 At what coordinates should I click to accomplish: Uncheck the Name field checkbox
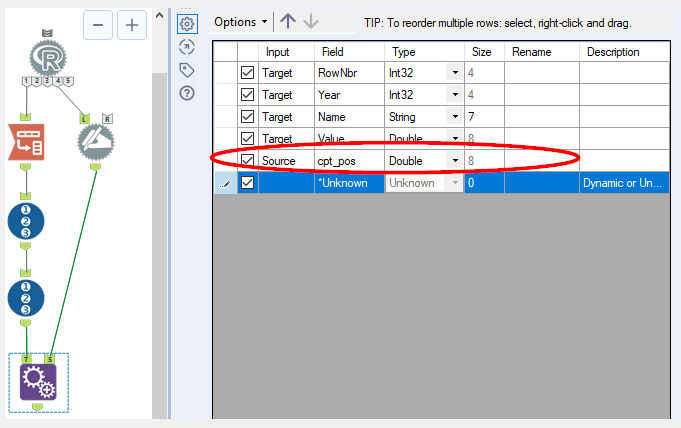point(248,116)
